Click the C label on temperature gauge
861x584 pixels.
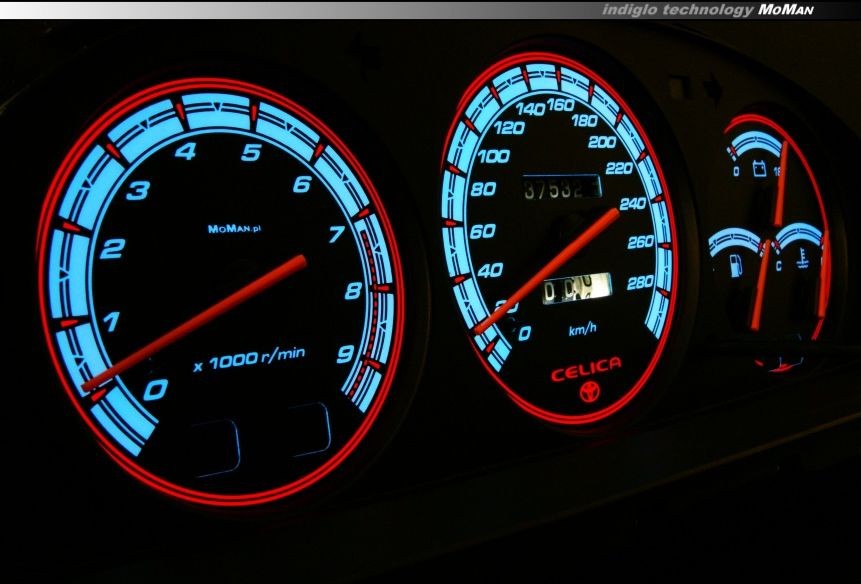pos(778,267)
